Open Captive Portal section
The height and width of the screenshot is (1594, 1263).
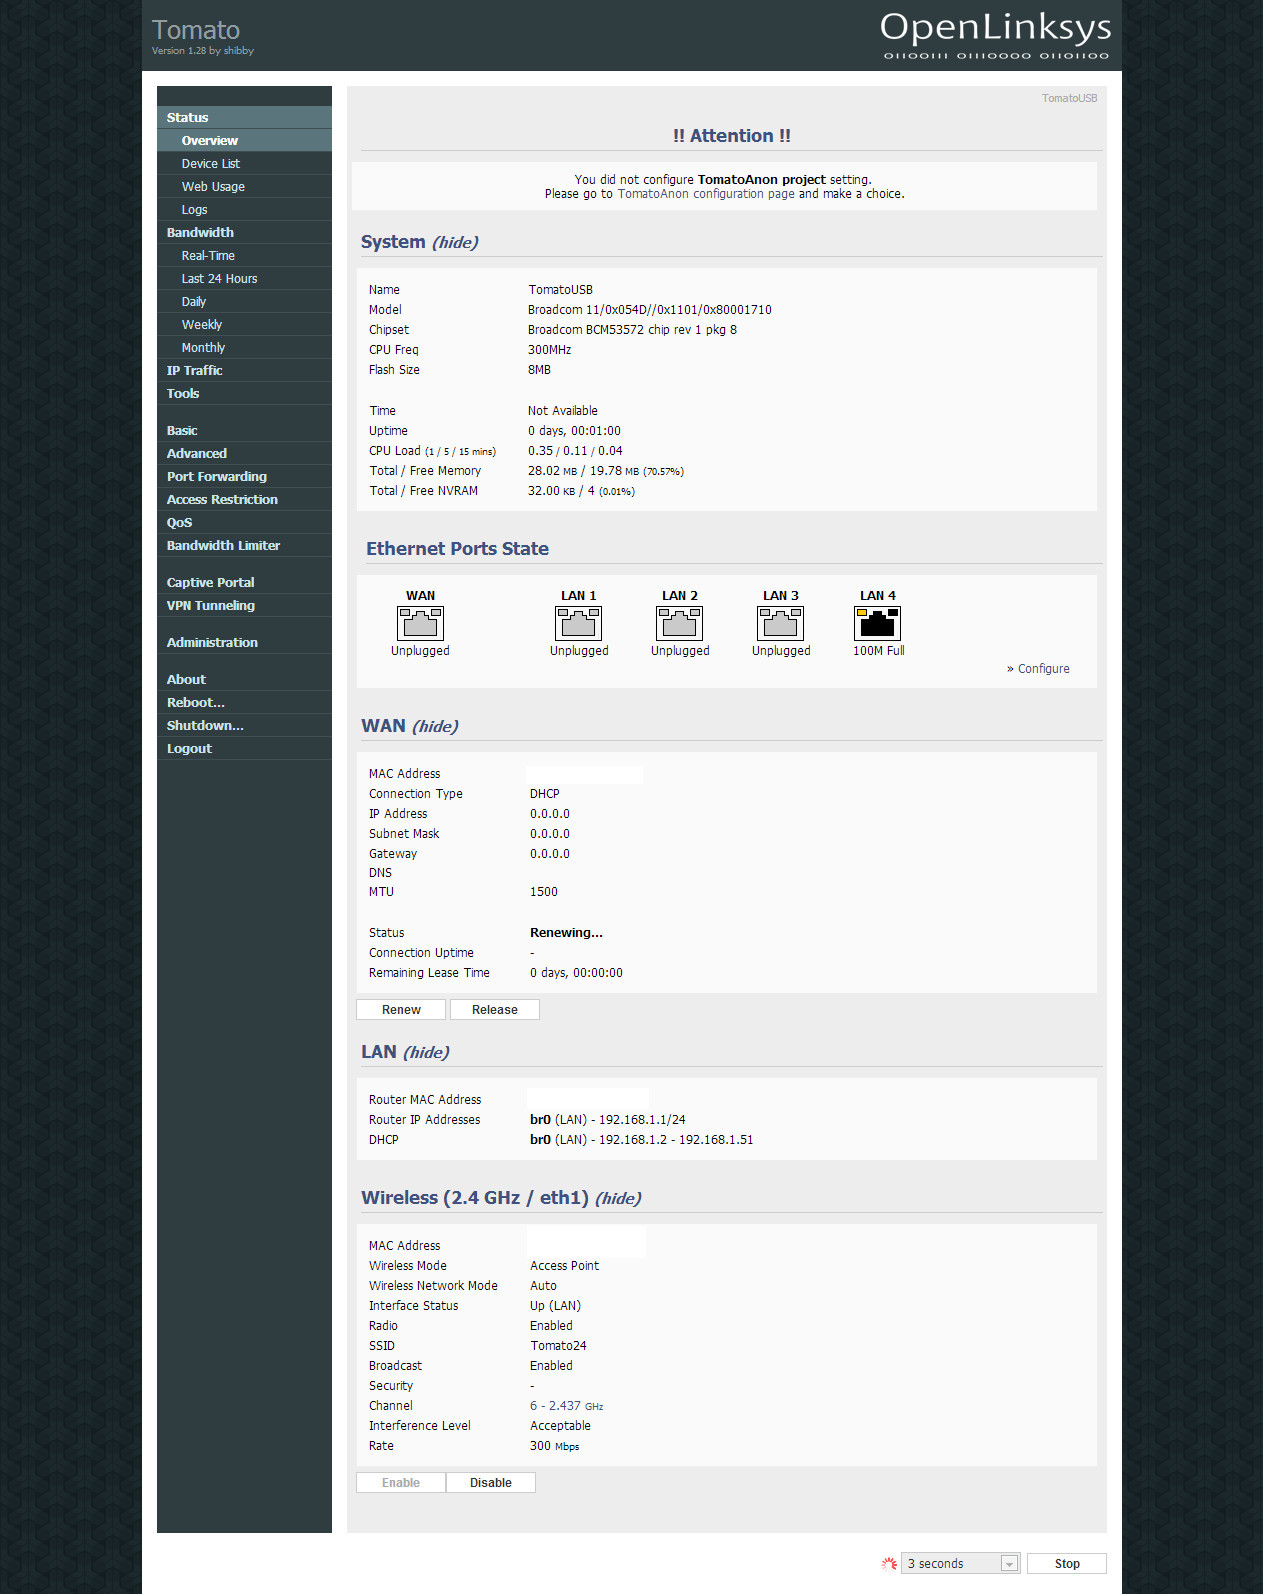click(x=244, y=582)
